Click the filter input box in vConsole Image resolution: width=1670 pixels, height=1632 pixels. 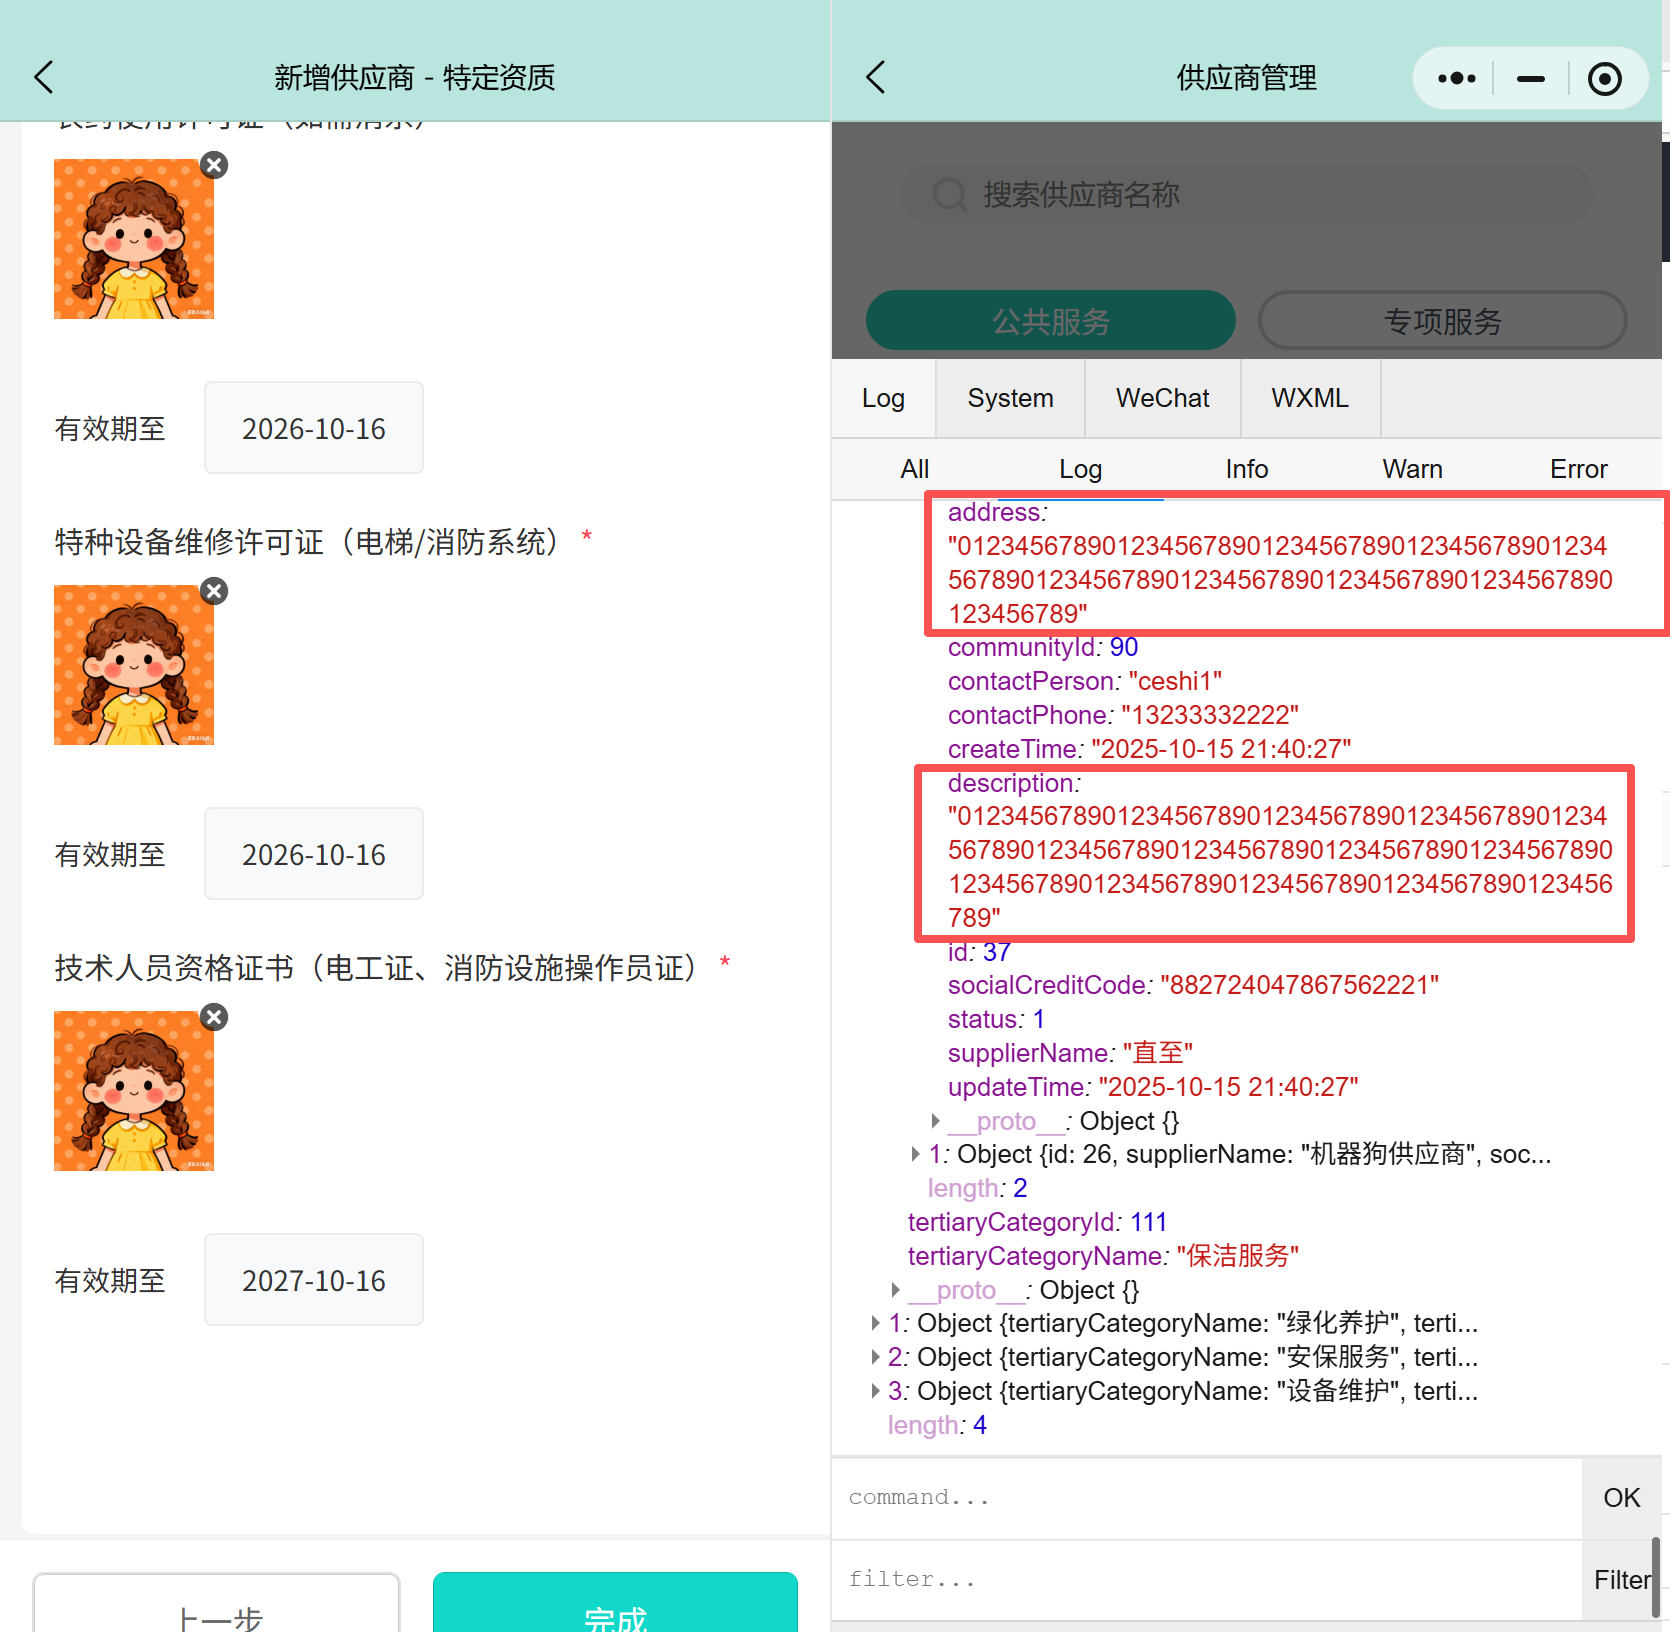1200,1578
